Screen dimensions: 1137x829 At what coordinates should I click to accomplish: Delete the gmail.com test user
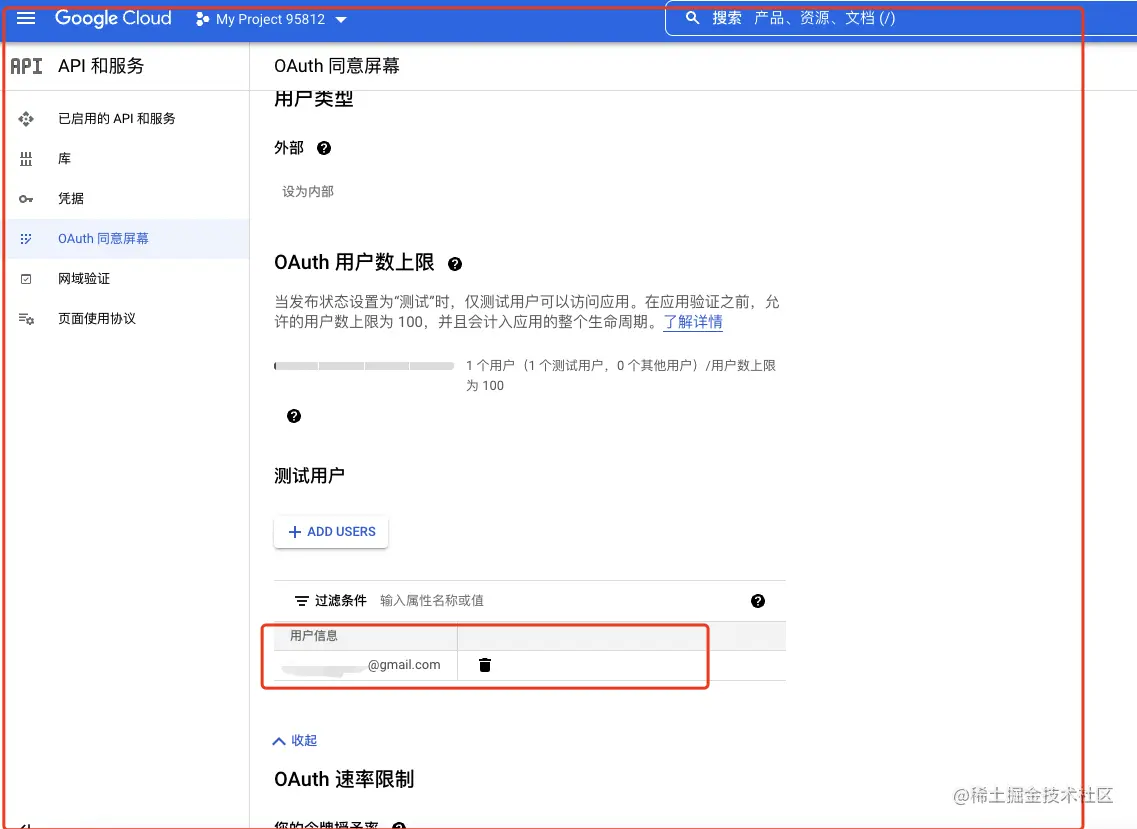click(485, 665)
